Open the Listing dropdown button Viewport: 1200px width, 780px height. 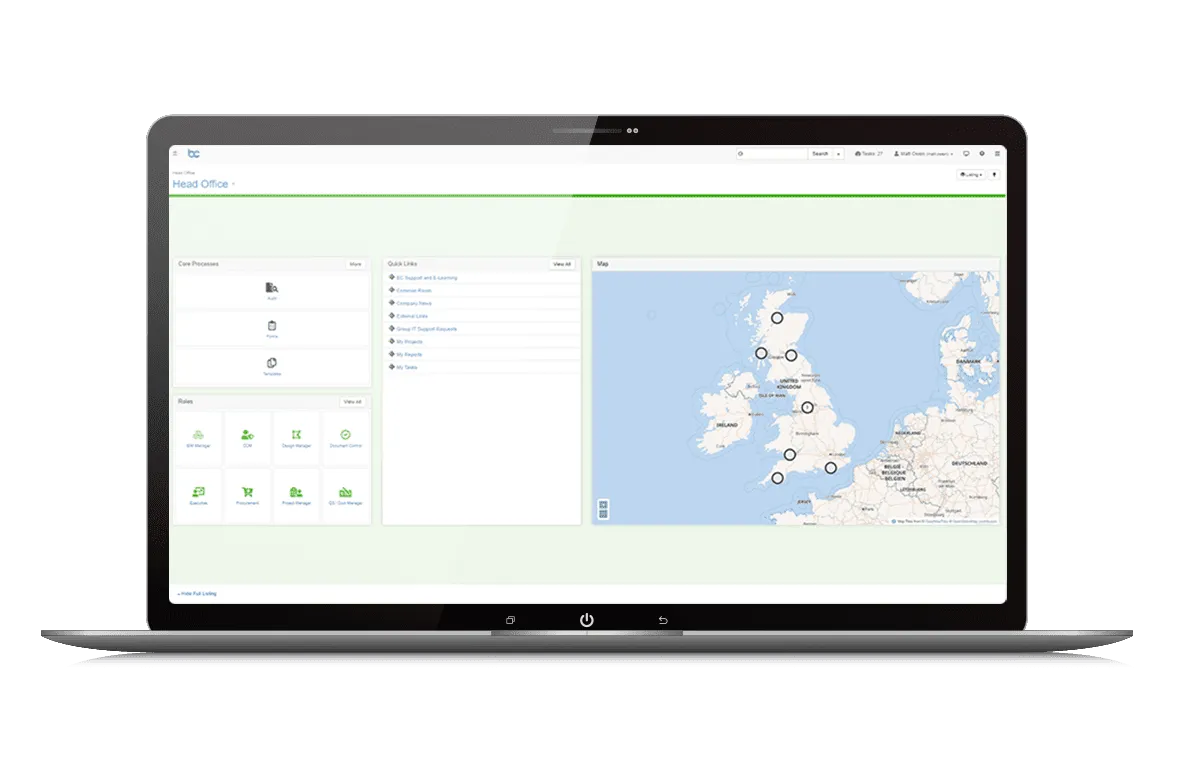click(x=970, y=174)
